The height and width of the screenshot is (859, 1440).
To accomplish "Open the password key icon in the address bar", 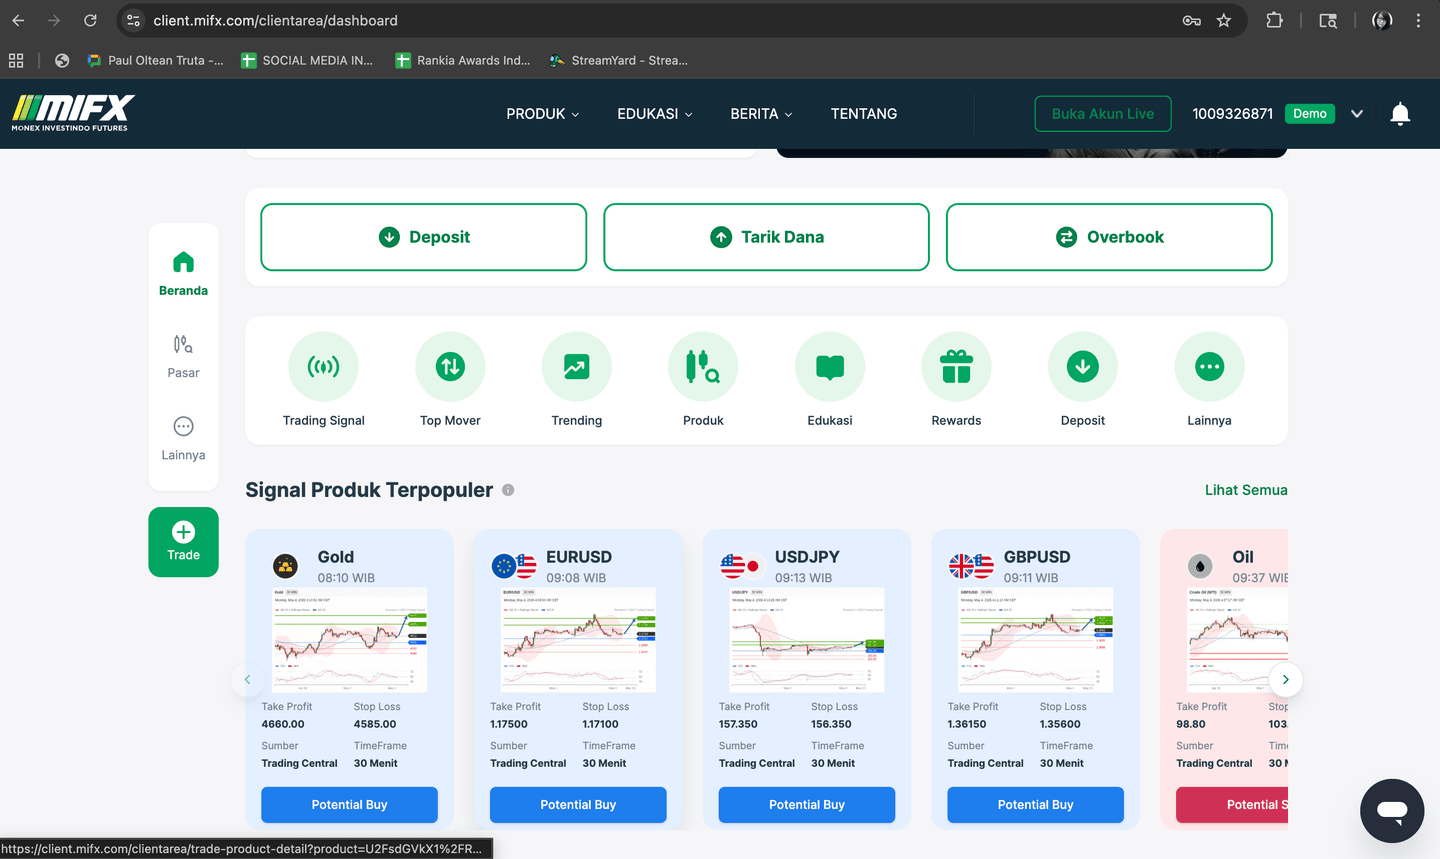I will [x=1191, y=20].
